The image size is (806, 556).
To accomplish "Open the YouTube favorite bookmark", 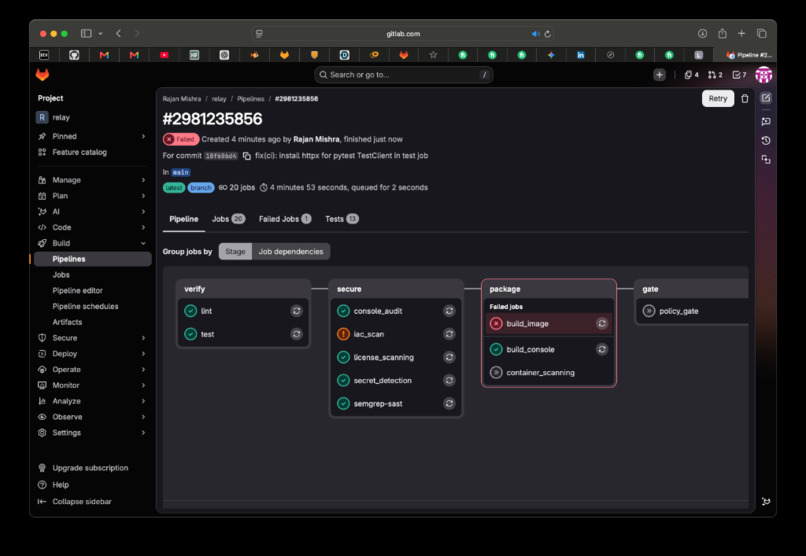I will [164, 55].
